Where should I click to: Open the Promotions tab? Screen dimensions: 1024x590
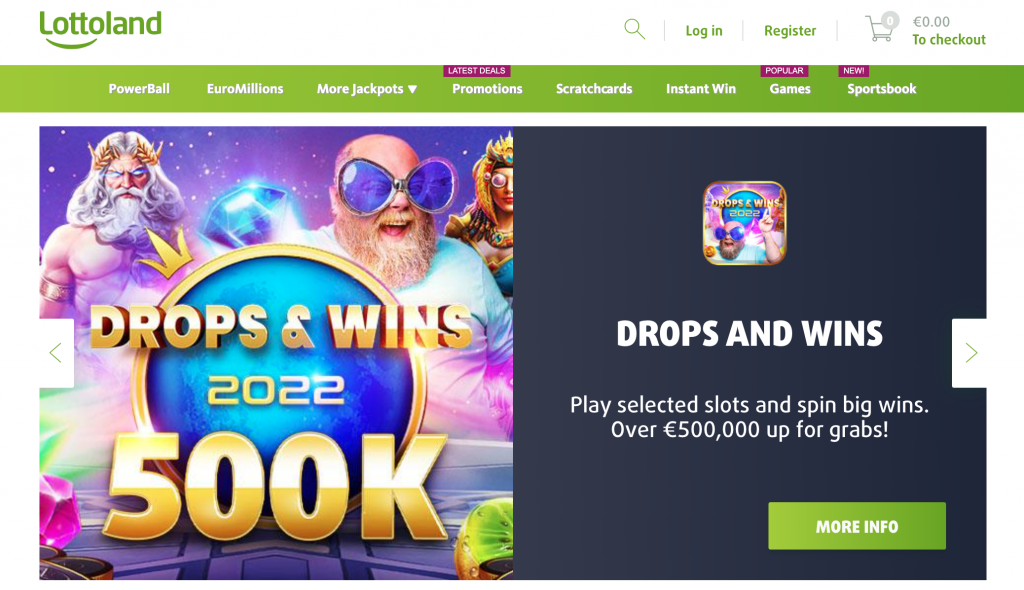click(487, 89)
